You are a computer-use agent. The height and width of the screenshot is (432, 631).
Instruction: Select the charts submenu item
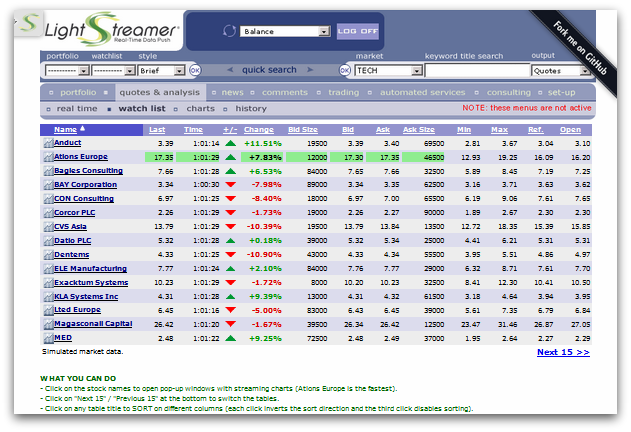point(200,109)
